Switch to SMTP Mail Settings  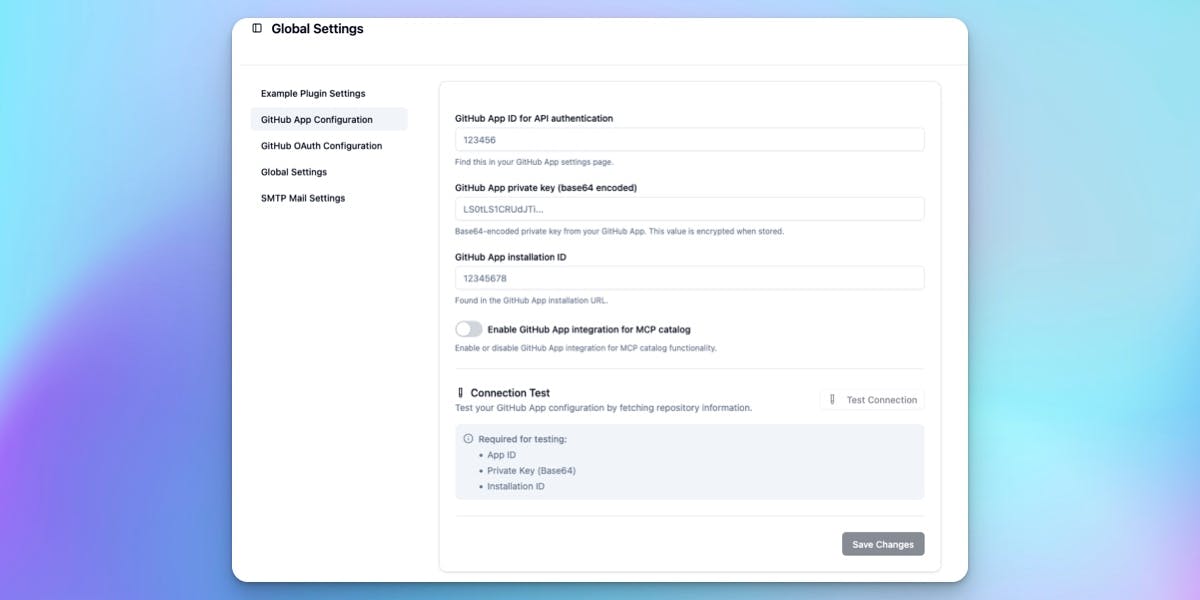(303, 198)
